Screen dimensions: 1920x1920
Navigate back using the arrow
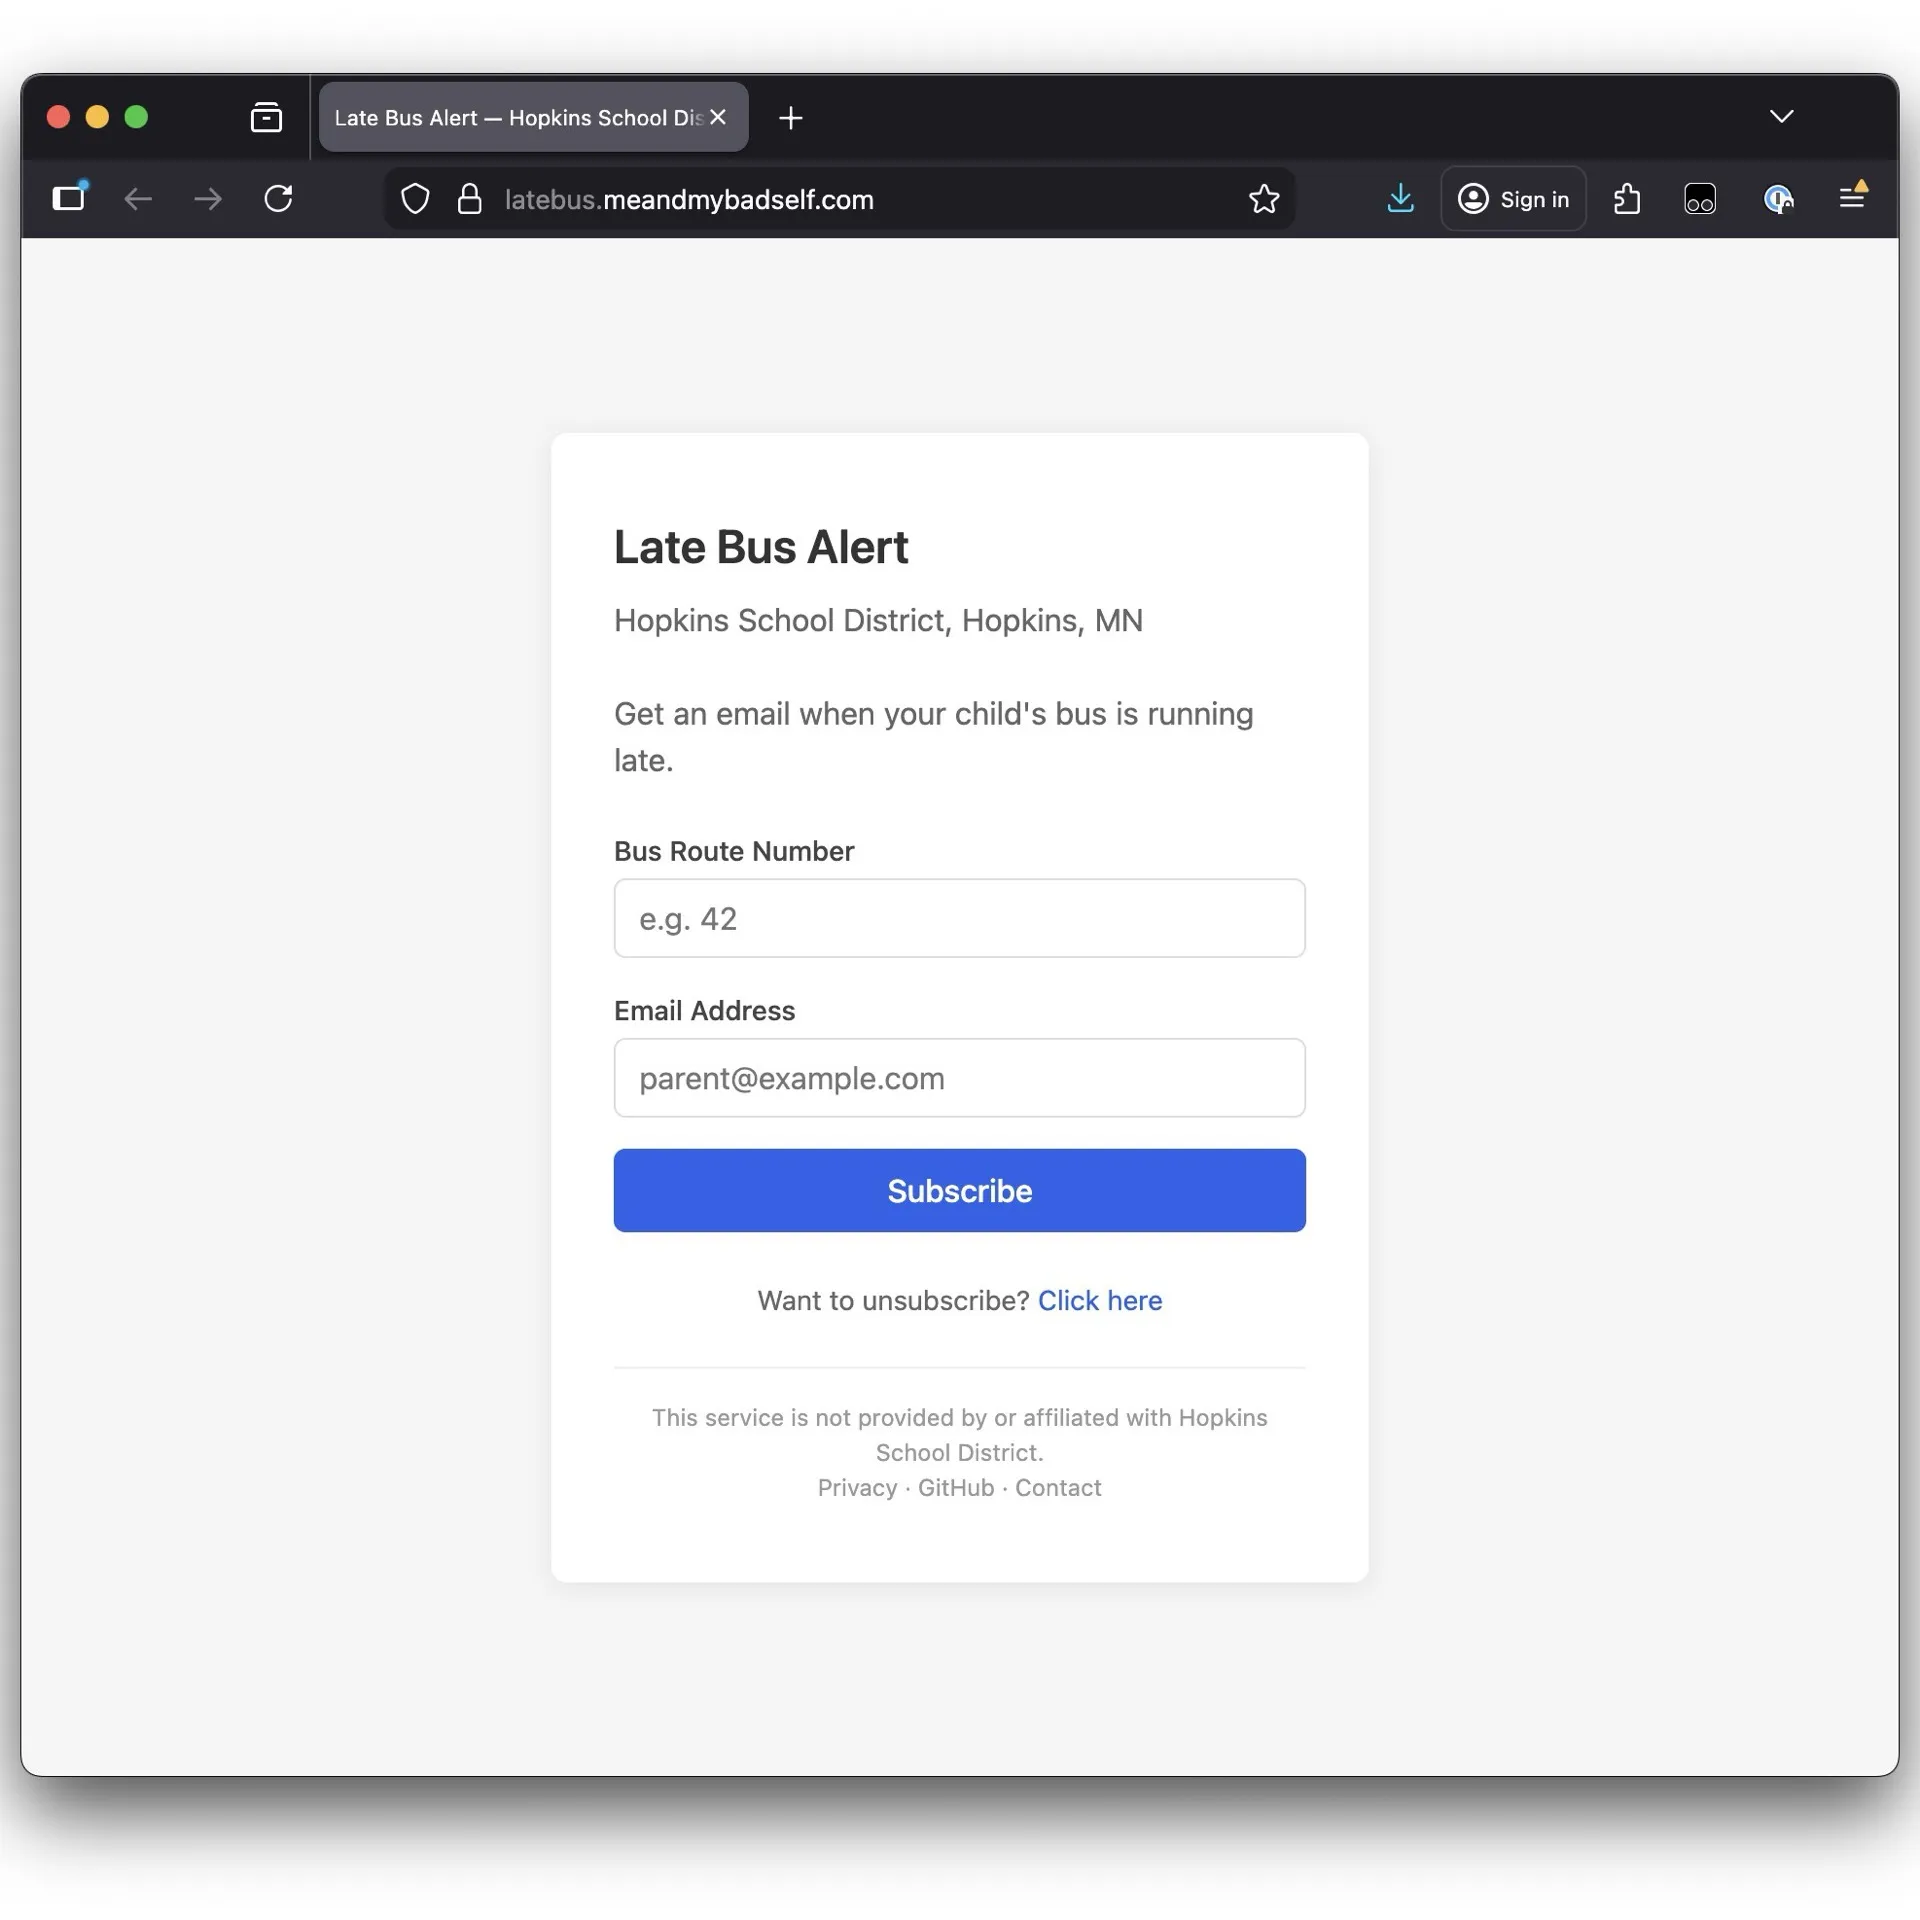[138, 199]
